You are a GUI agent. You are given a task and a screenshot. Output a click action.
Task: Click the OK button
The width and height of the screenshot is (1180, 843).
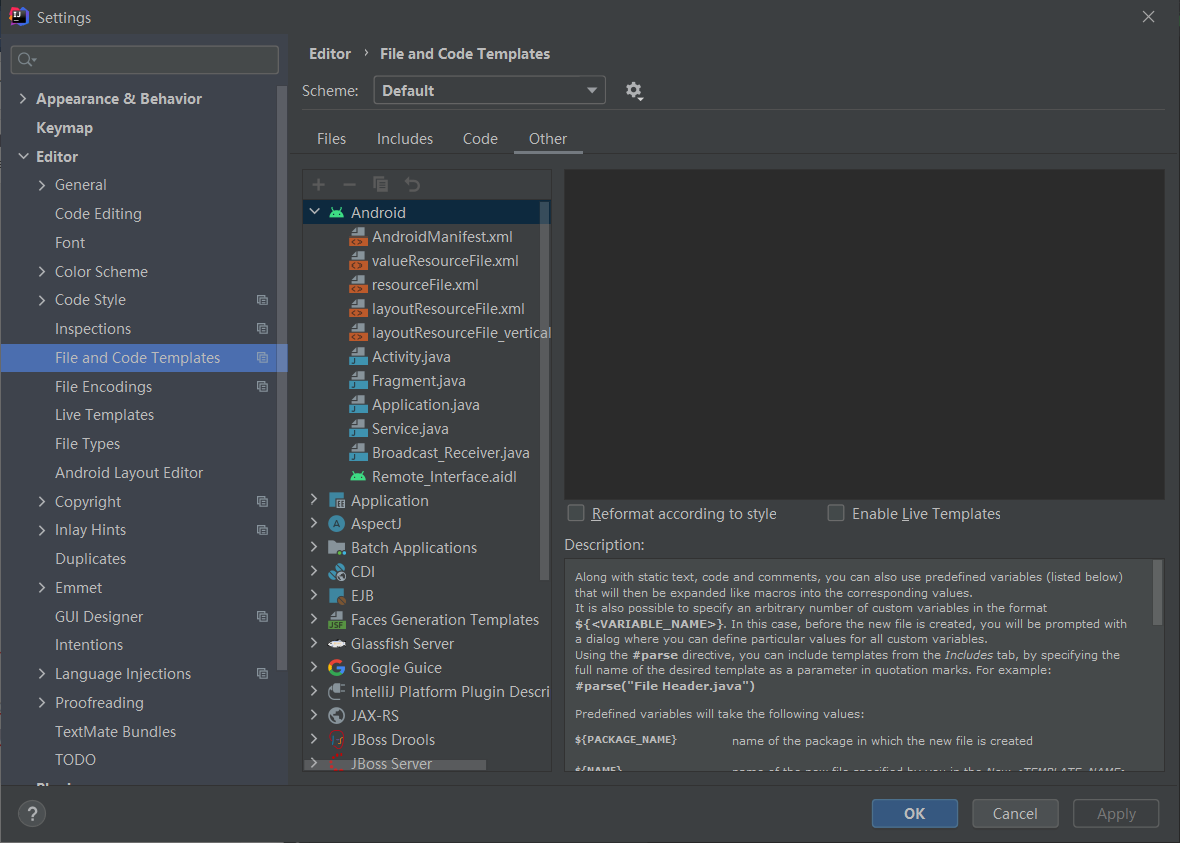(914, 814)
